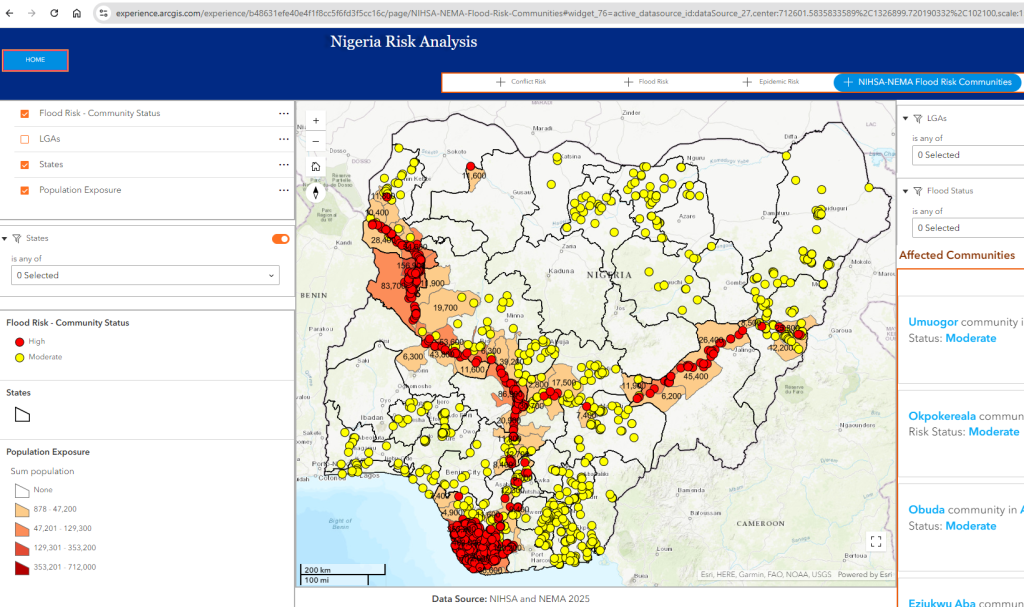Image resolution: width=1024 pixels, height=607 pixels.
Task: Zoom in on the map
Action: (x=316, y=120)
